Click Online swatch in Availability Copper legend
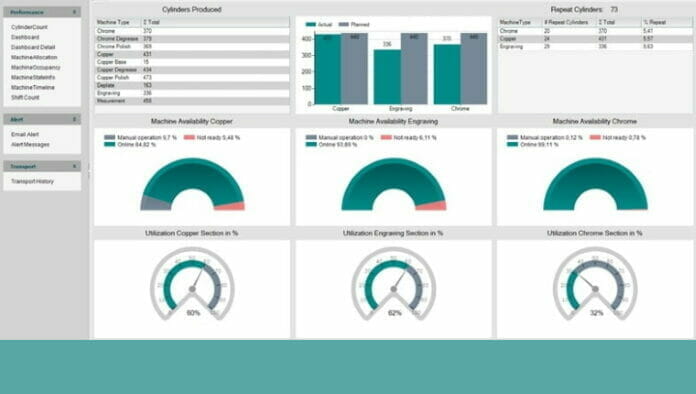The width and height of the screenshot is (696, 394). [109, 144]
